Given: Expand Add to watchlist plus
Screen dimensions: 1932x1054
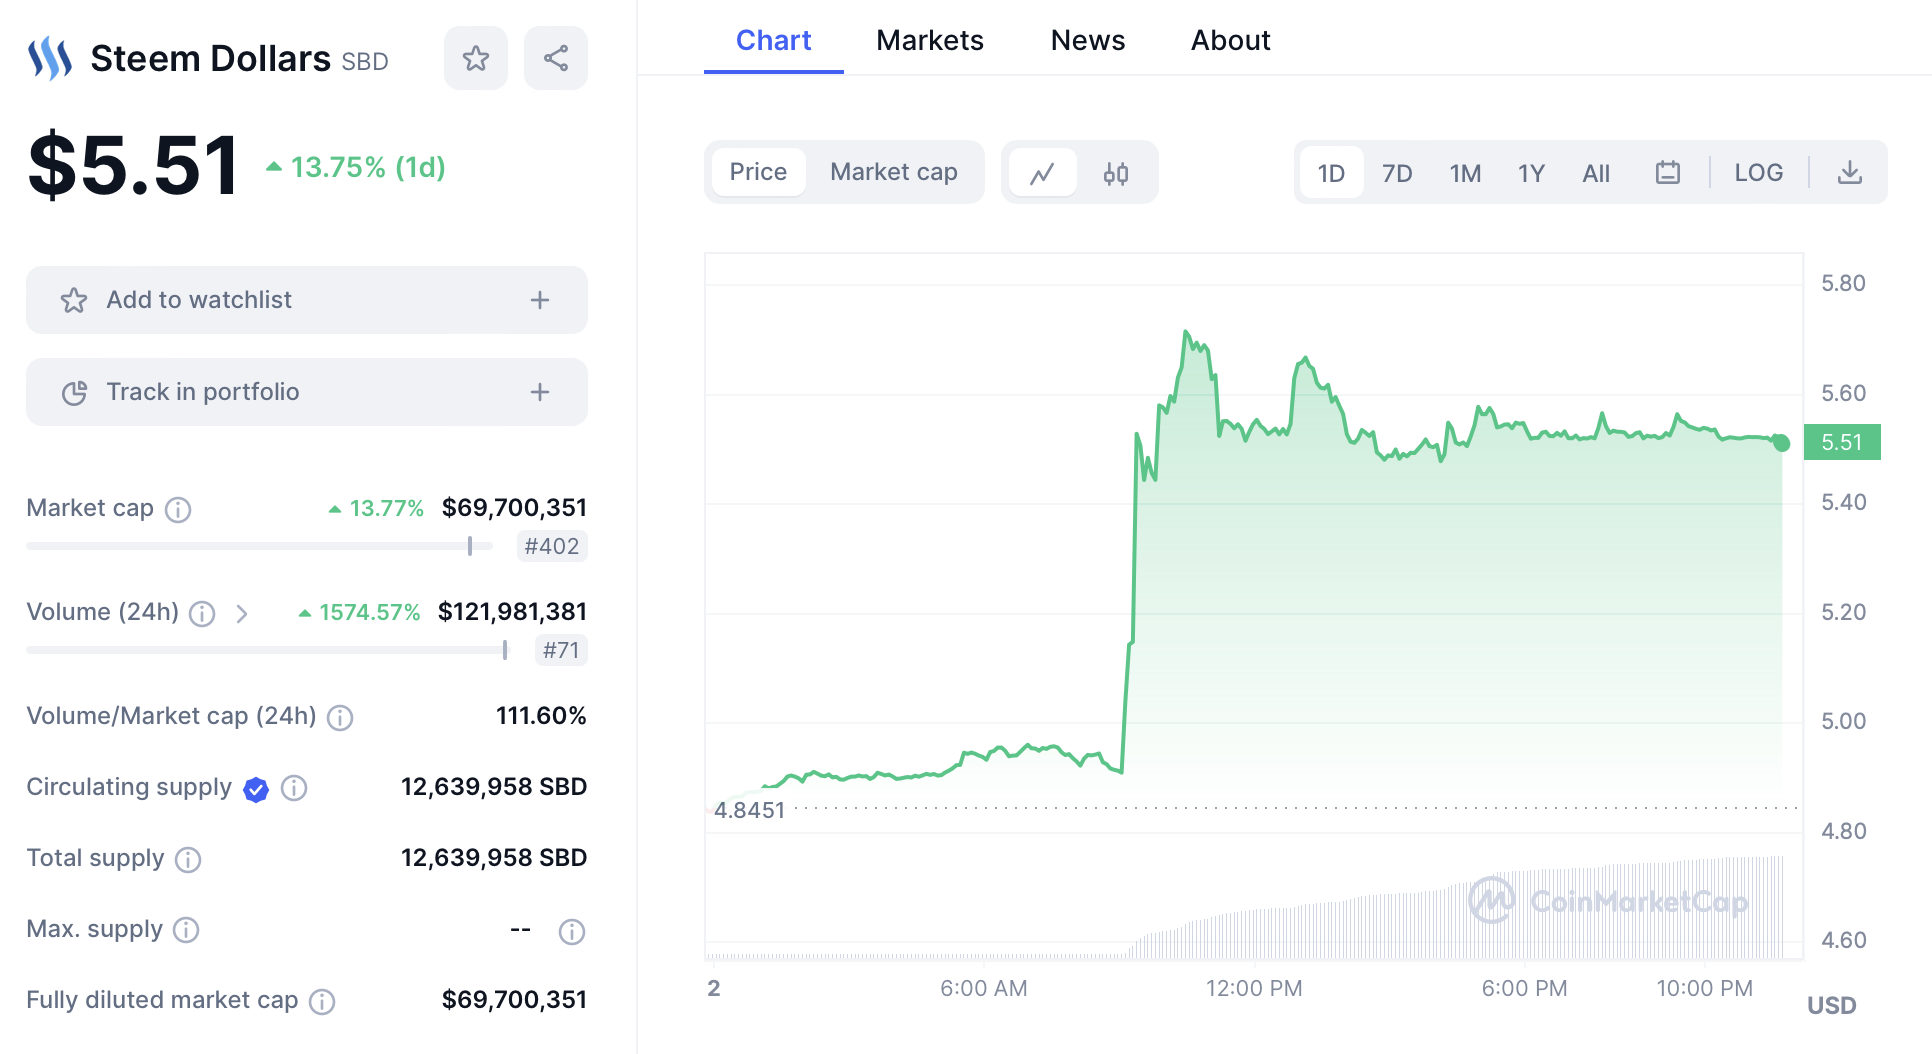Looking at the screenshot, I should 540,300.
